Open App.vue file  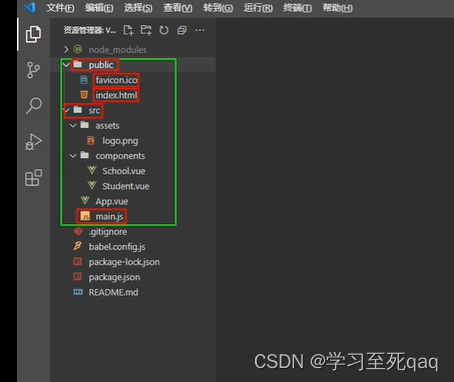point(112,202)
